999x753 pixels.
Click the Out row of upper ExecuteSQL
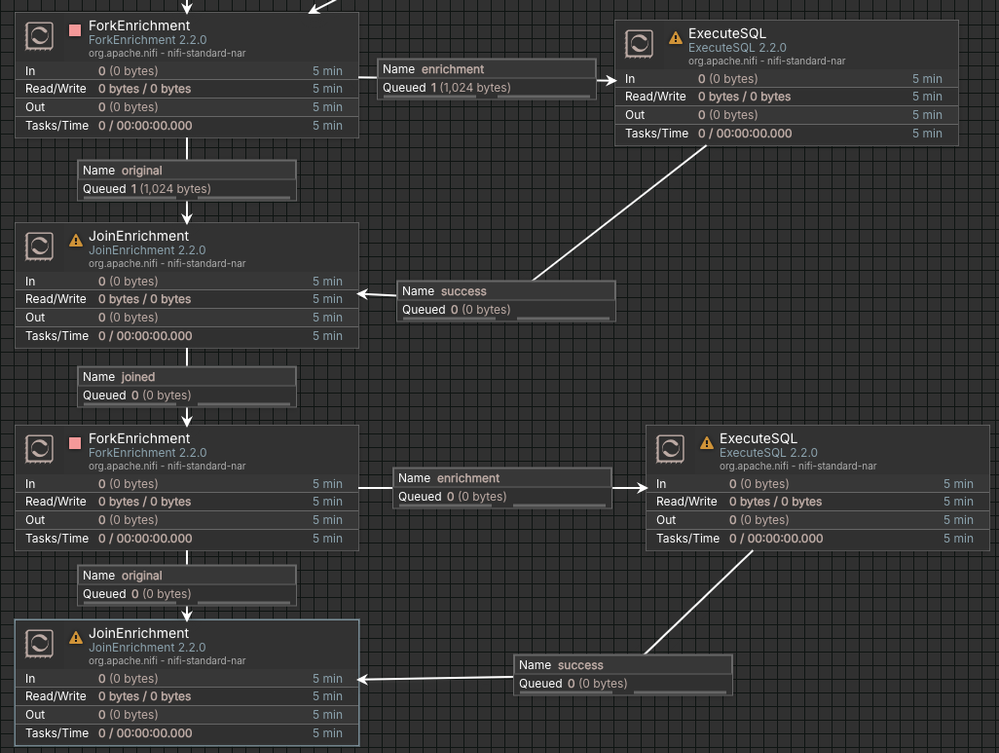pyautogui.click(x=786, y=115)
